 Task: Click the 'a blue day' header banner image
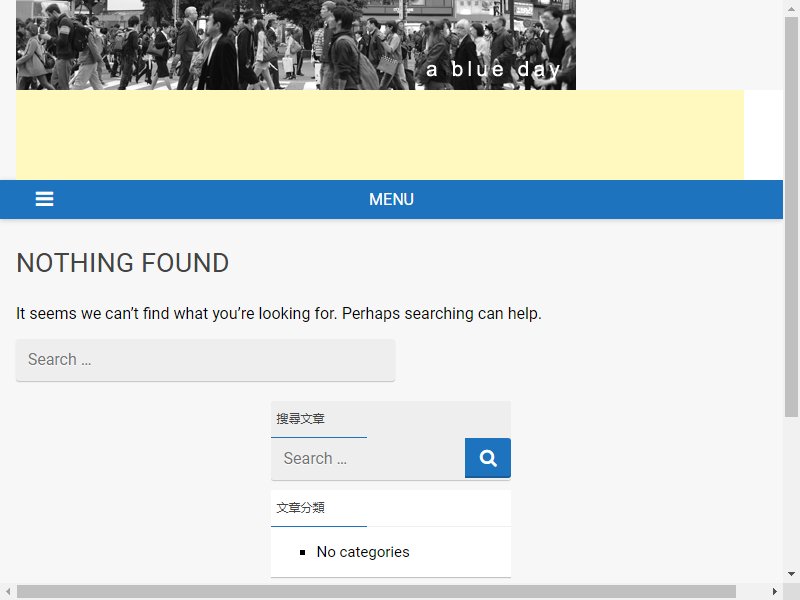[x=296, y=45]
